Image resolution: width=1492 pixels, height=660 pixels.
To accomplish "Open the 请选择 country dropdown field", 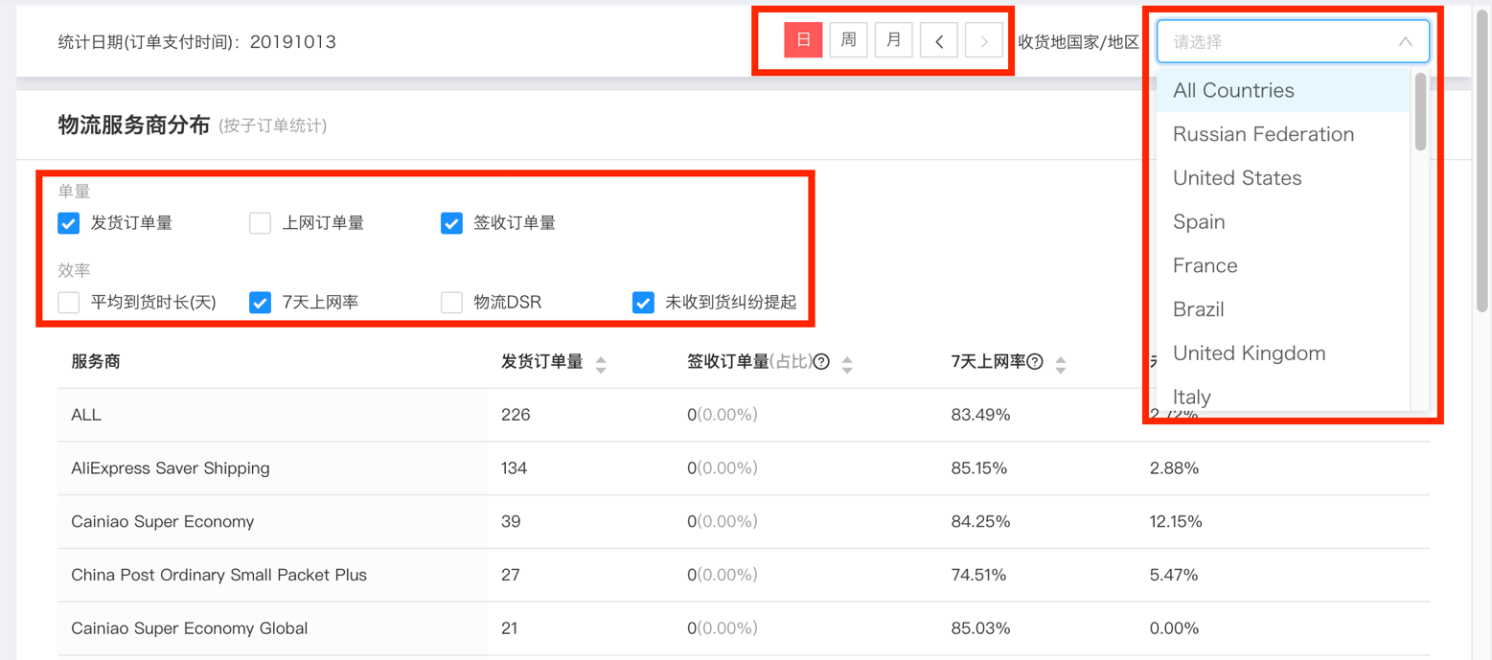I will (x=1293, y=42).
